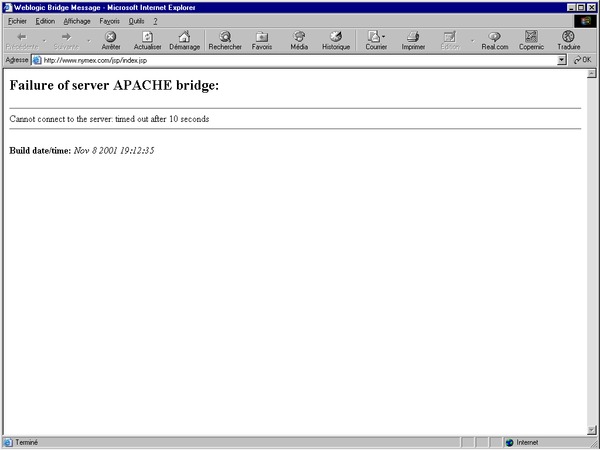This screenshot has height=450, width=600.
Task: Click the "Adresse" label
Action: [17, 60]
